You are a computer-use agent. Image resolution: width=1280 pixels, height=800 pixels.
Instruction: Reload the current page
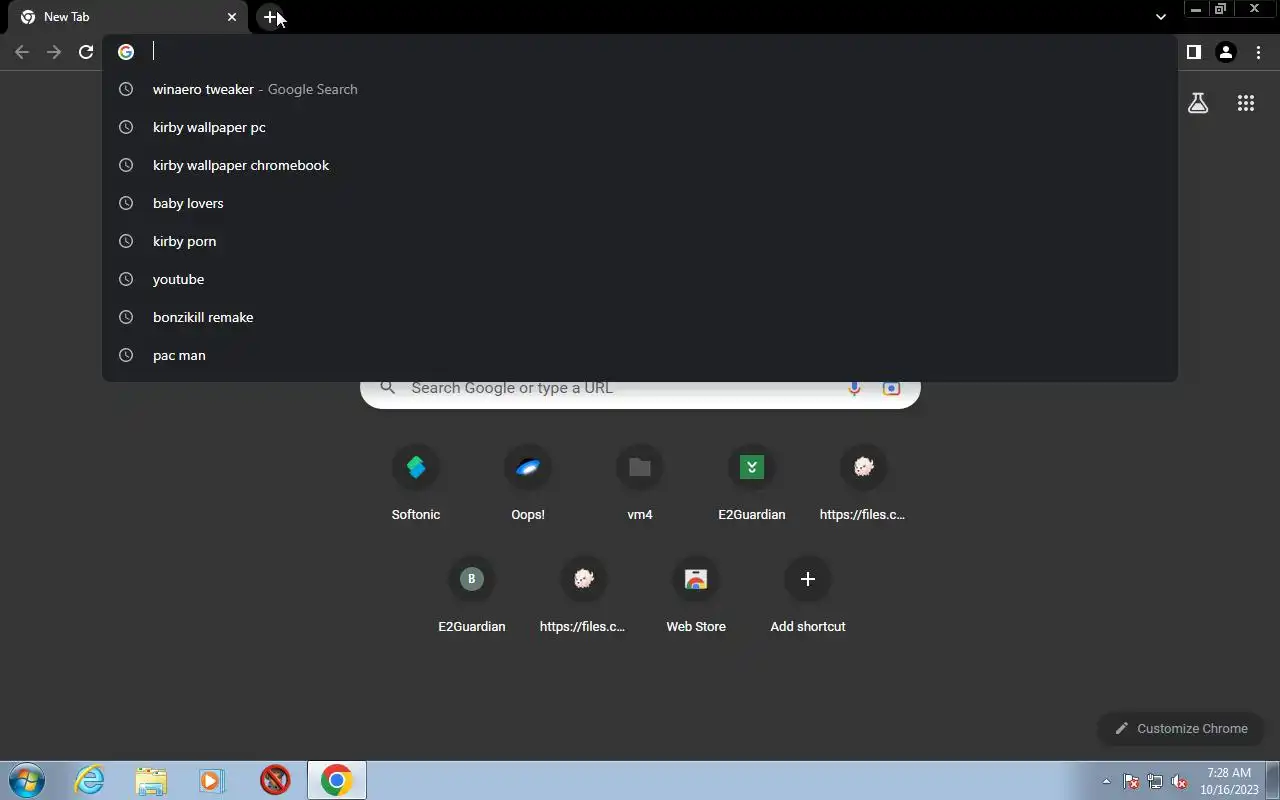click(x=86, y=52)
